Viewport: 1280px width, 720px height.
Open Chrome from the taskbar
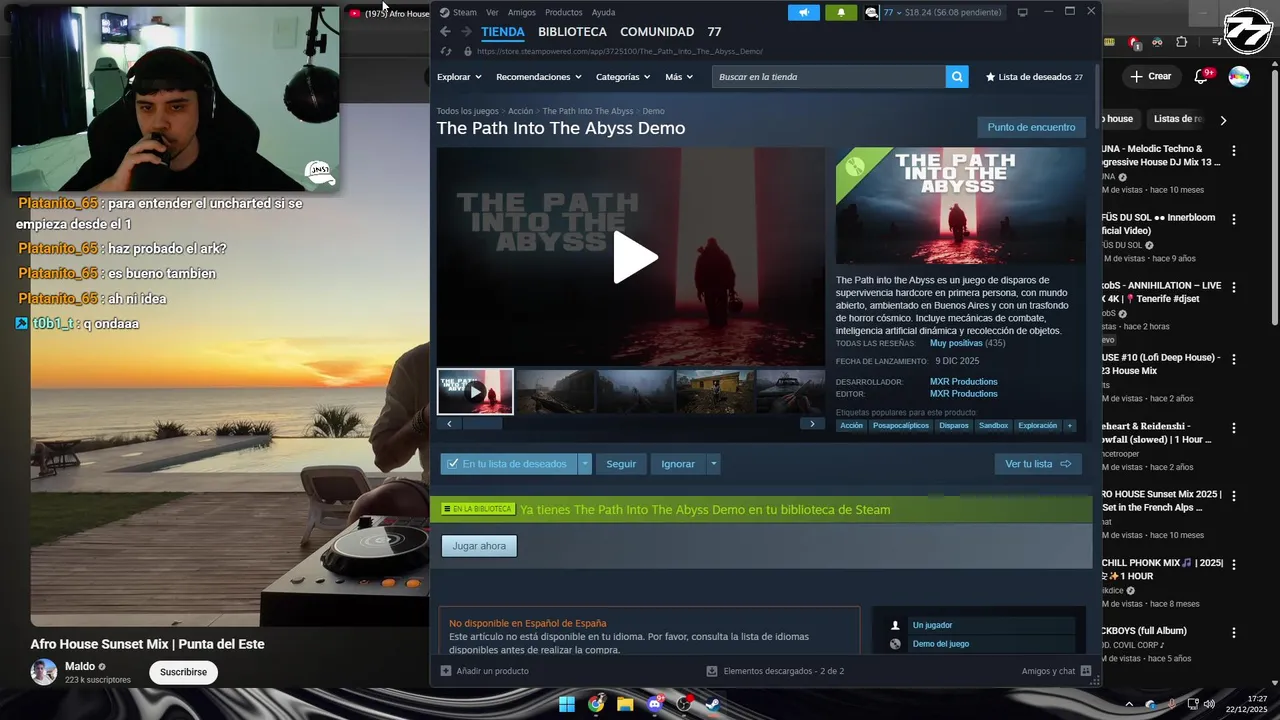596,704
